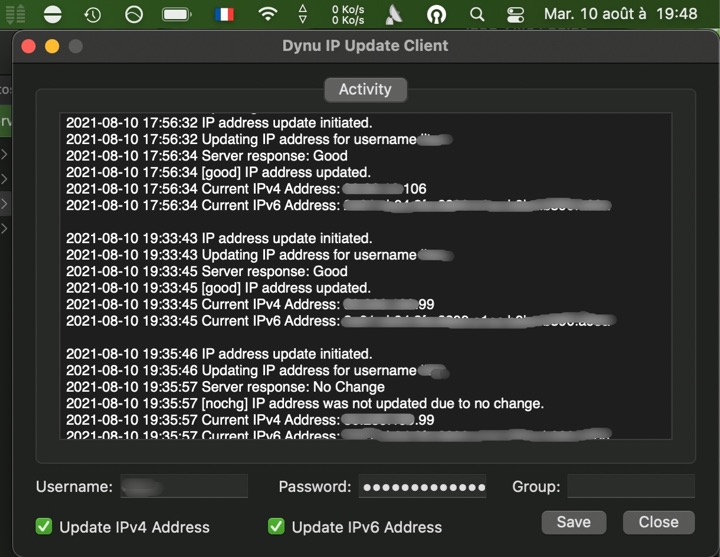
Task: Focus the Password field
Action: coord(422,487)
